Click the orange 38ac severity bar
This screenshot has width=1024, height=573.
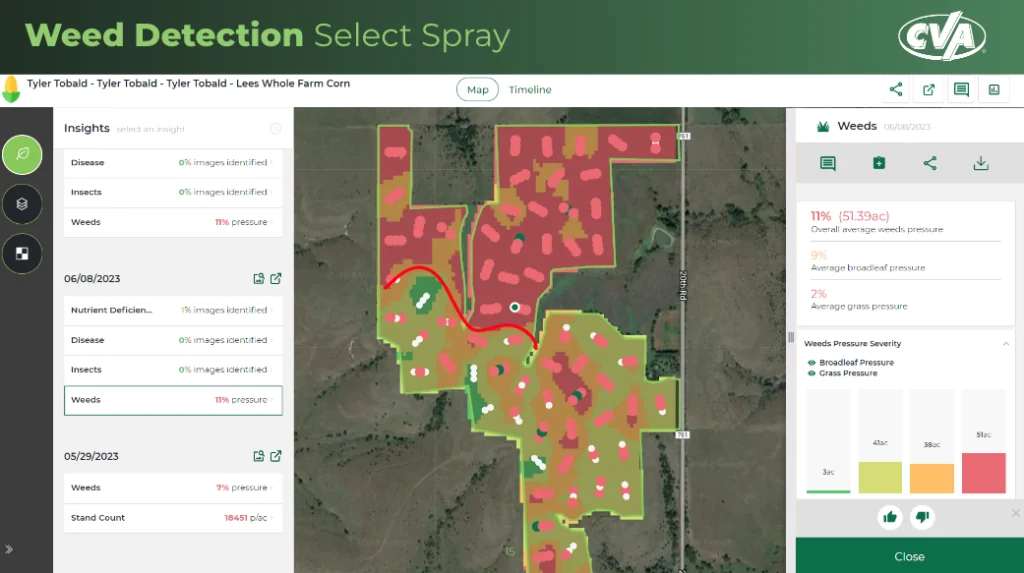tap(932, 479)
